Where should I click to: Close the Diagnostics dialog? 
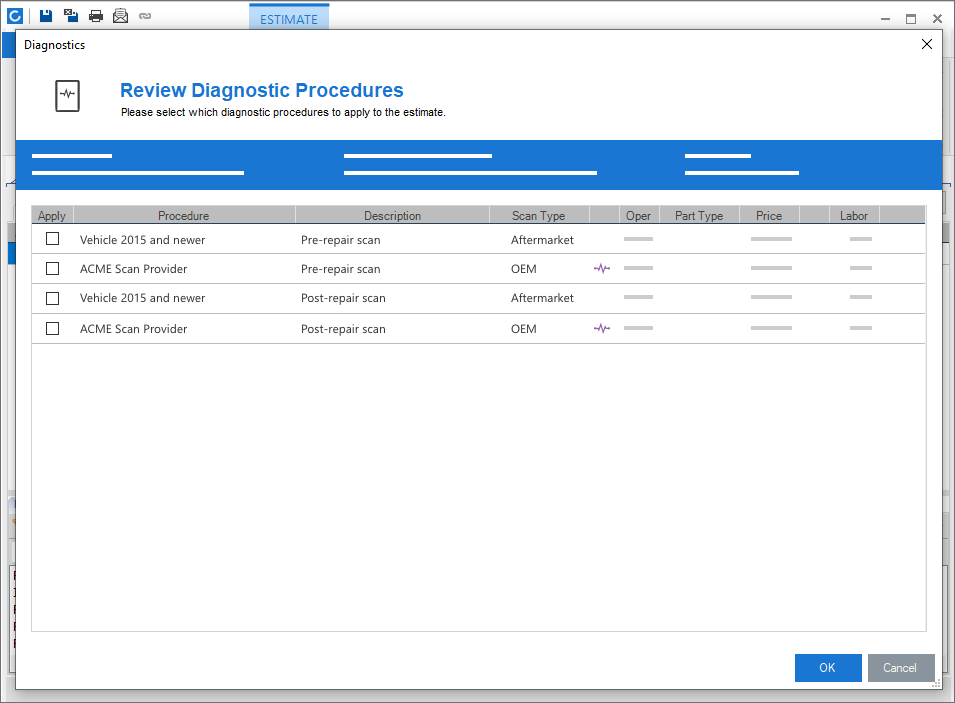click(926, 44)
